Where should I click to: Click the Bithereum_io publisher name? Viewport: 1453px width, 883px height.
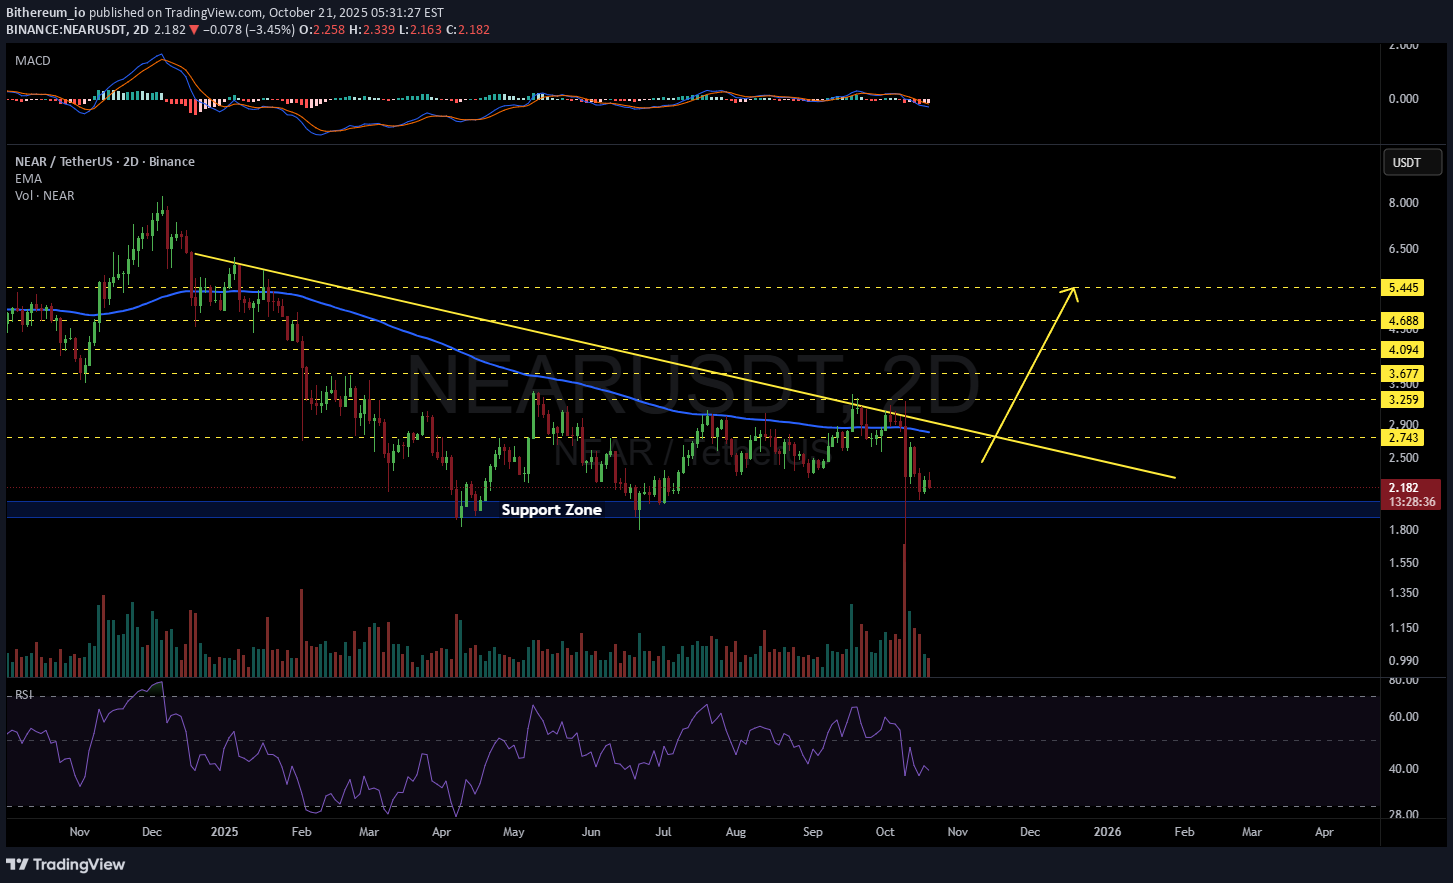click(45, 13)
